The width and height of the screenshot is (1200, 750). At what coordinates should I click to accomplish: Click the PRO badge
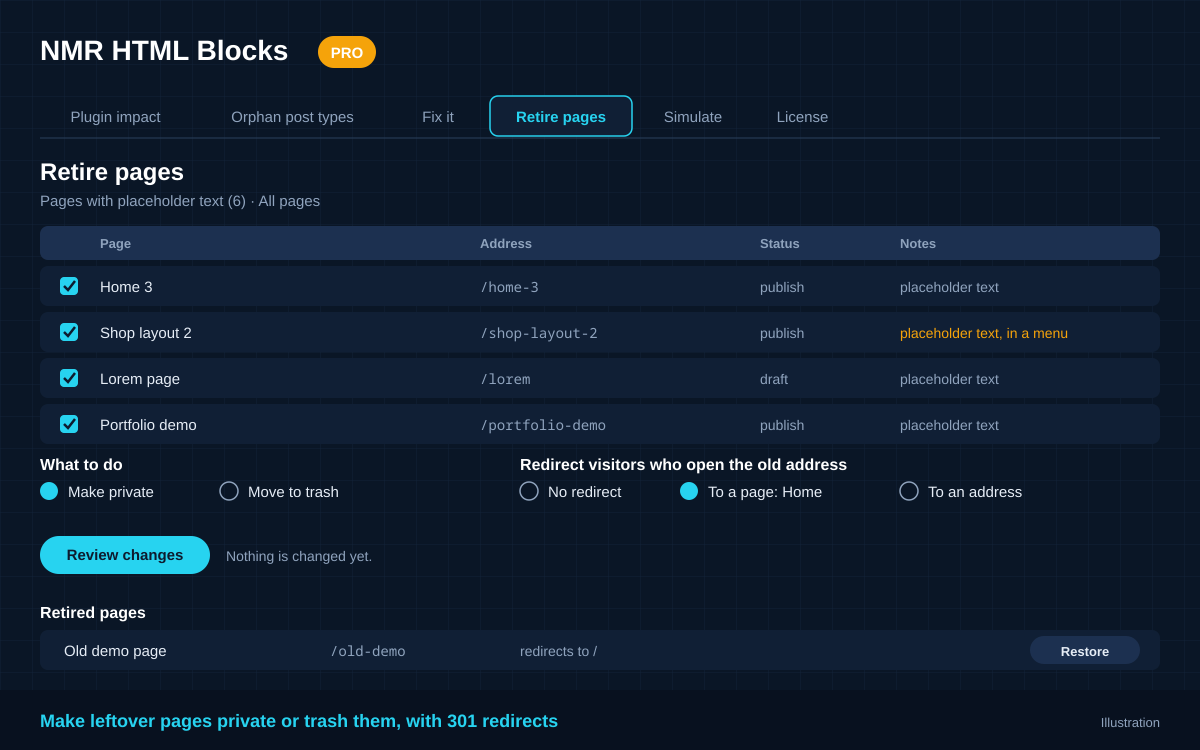click(x=347, y=52)
